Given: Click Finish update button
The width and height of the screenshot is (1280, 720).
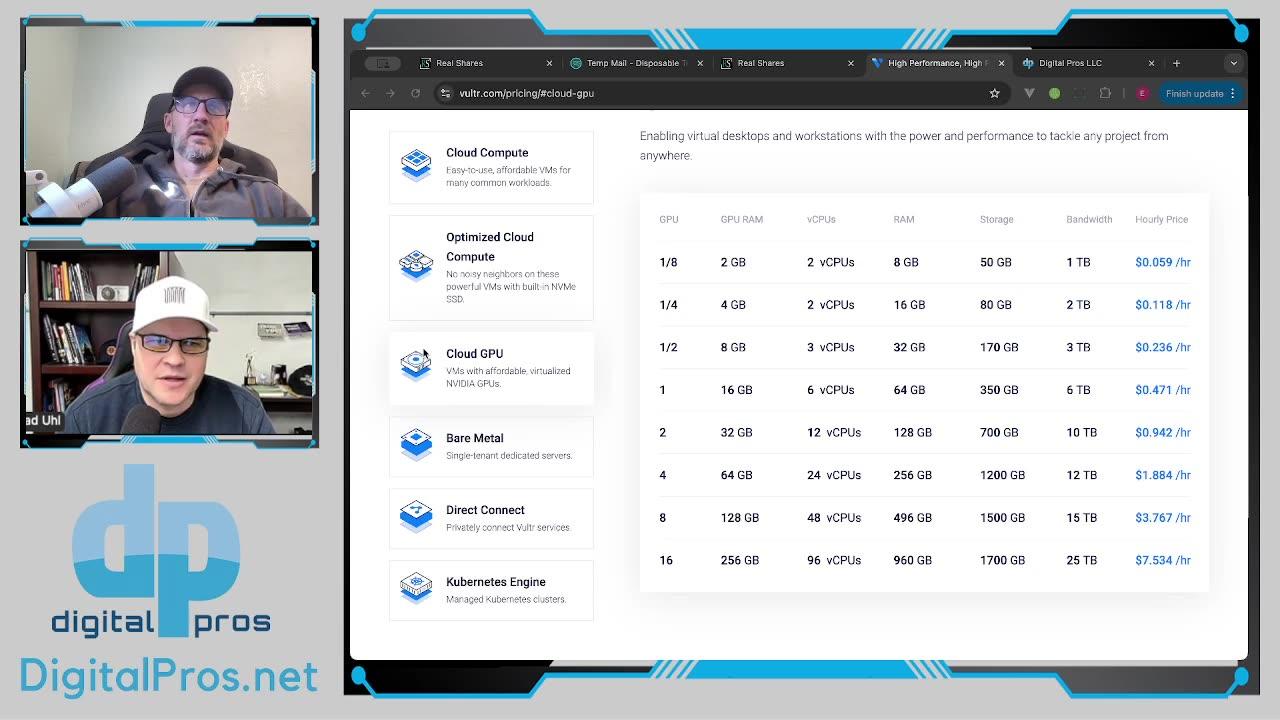Looking at the screenshot, I should [x=1200, y=93].
